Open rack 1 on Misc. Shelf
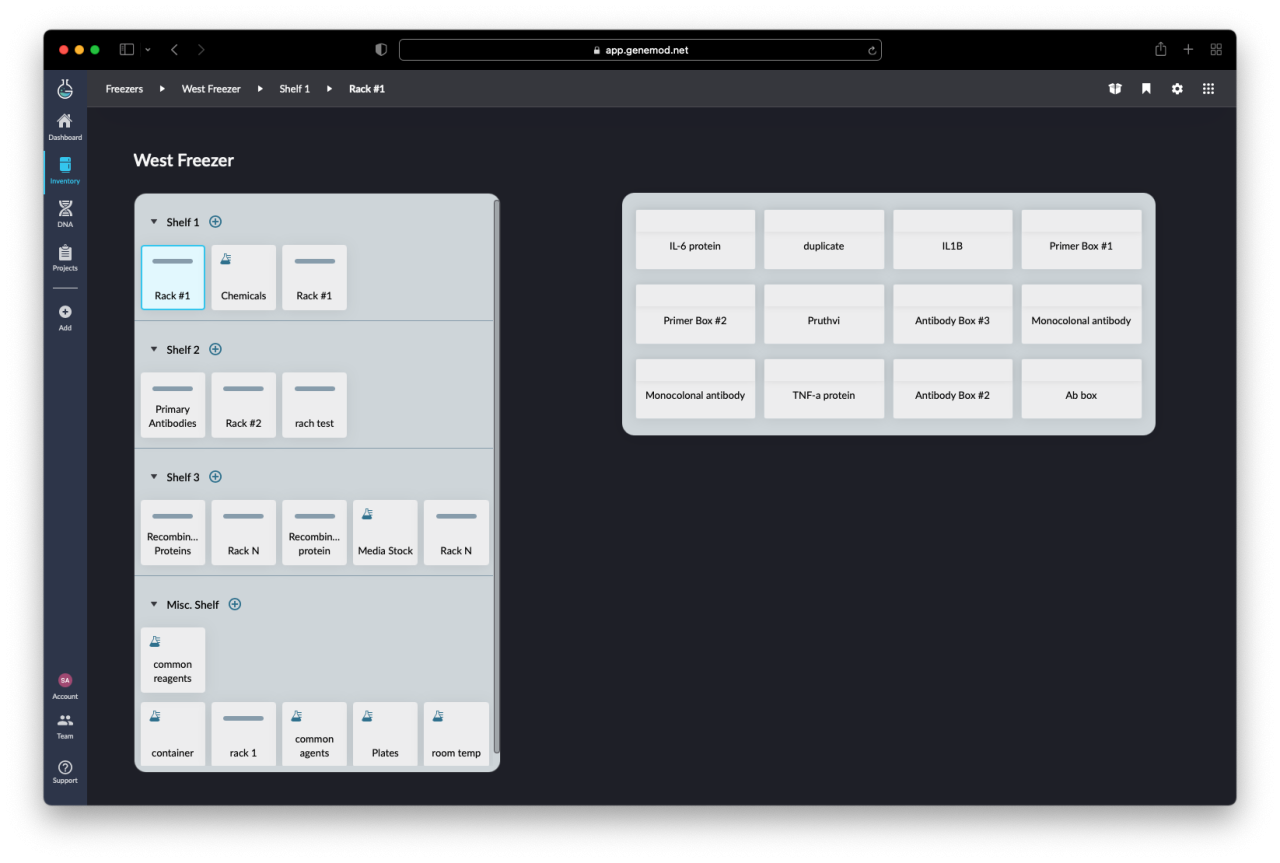The image size is (1280, 863). pyautogui.click(x=244, y=735)
